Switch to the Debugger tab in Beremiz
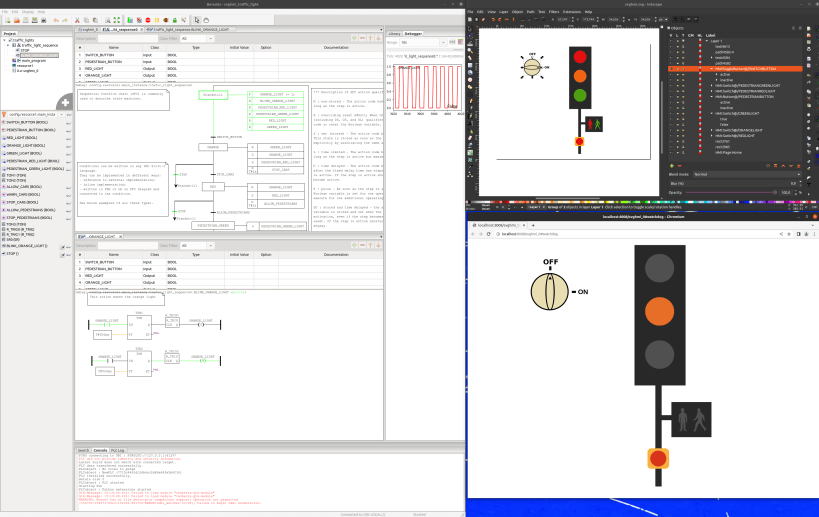The width and height of the screenshot is (819, 517). tap(413, 33)
